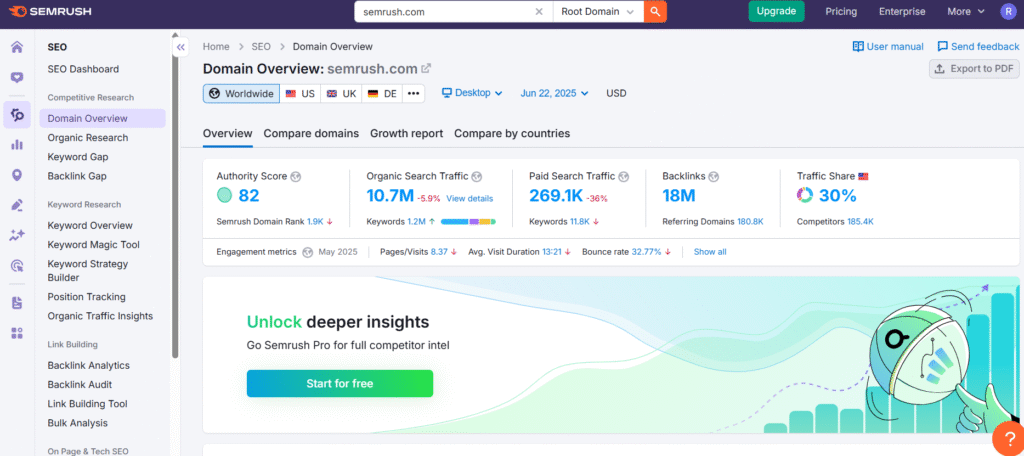Open Pricing link in header

tap(841, 11)
